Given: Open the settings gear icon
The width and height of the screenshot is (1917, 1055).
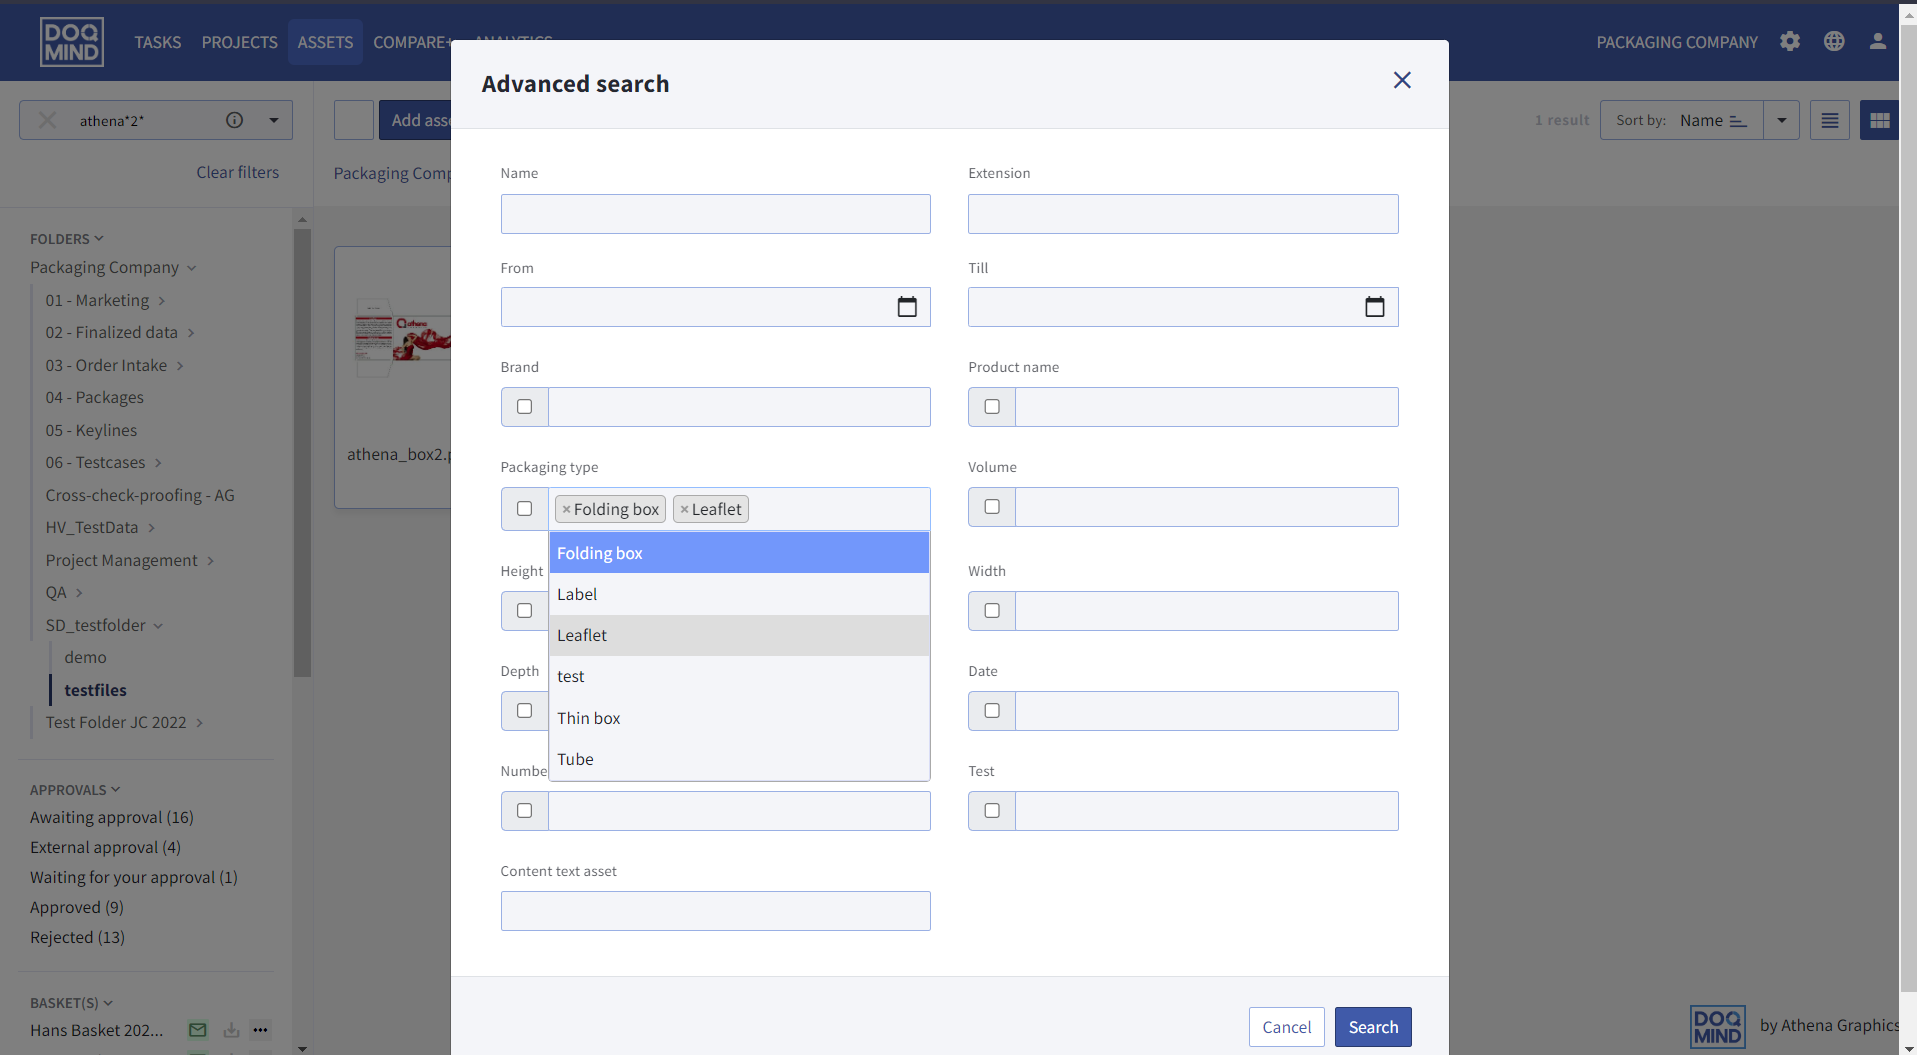Looking at the screenshot, I should click(x=1789, y=41).
